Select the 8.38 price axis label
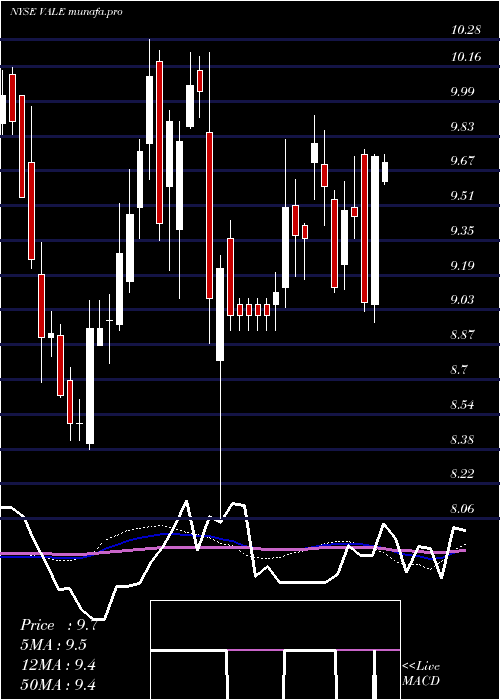 click(462, 440)
